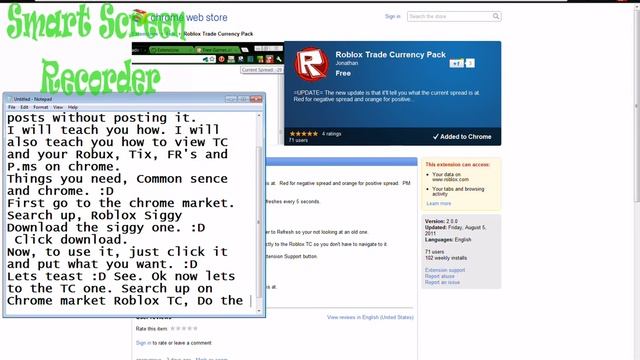Click Sign in to rate or comment
640x360 pixels.
pyautogui.click(x=143, y=343)
